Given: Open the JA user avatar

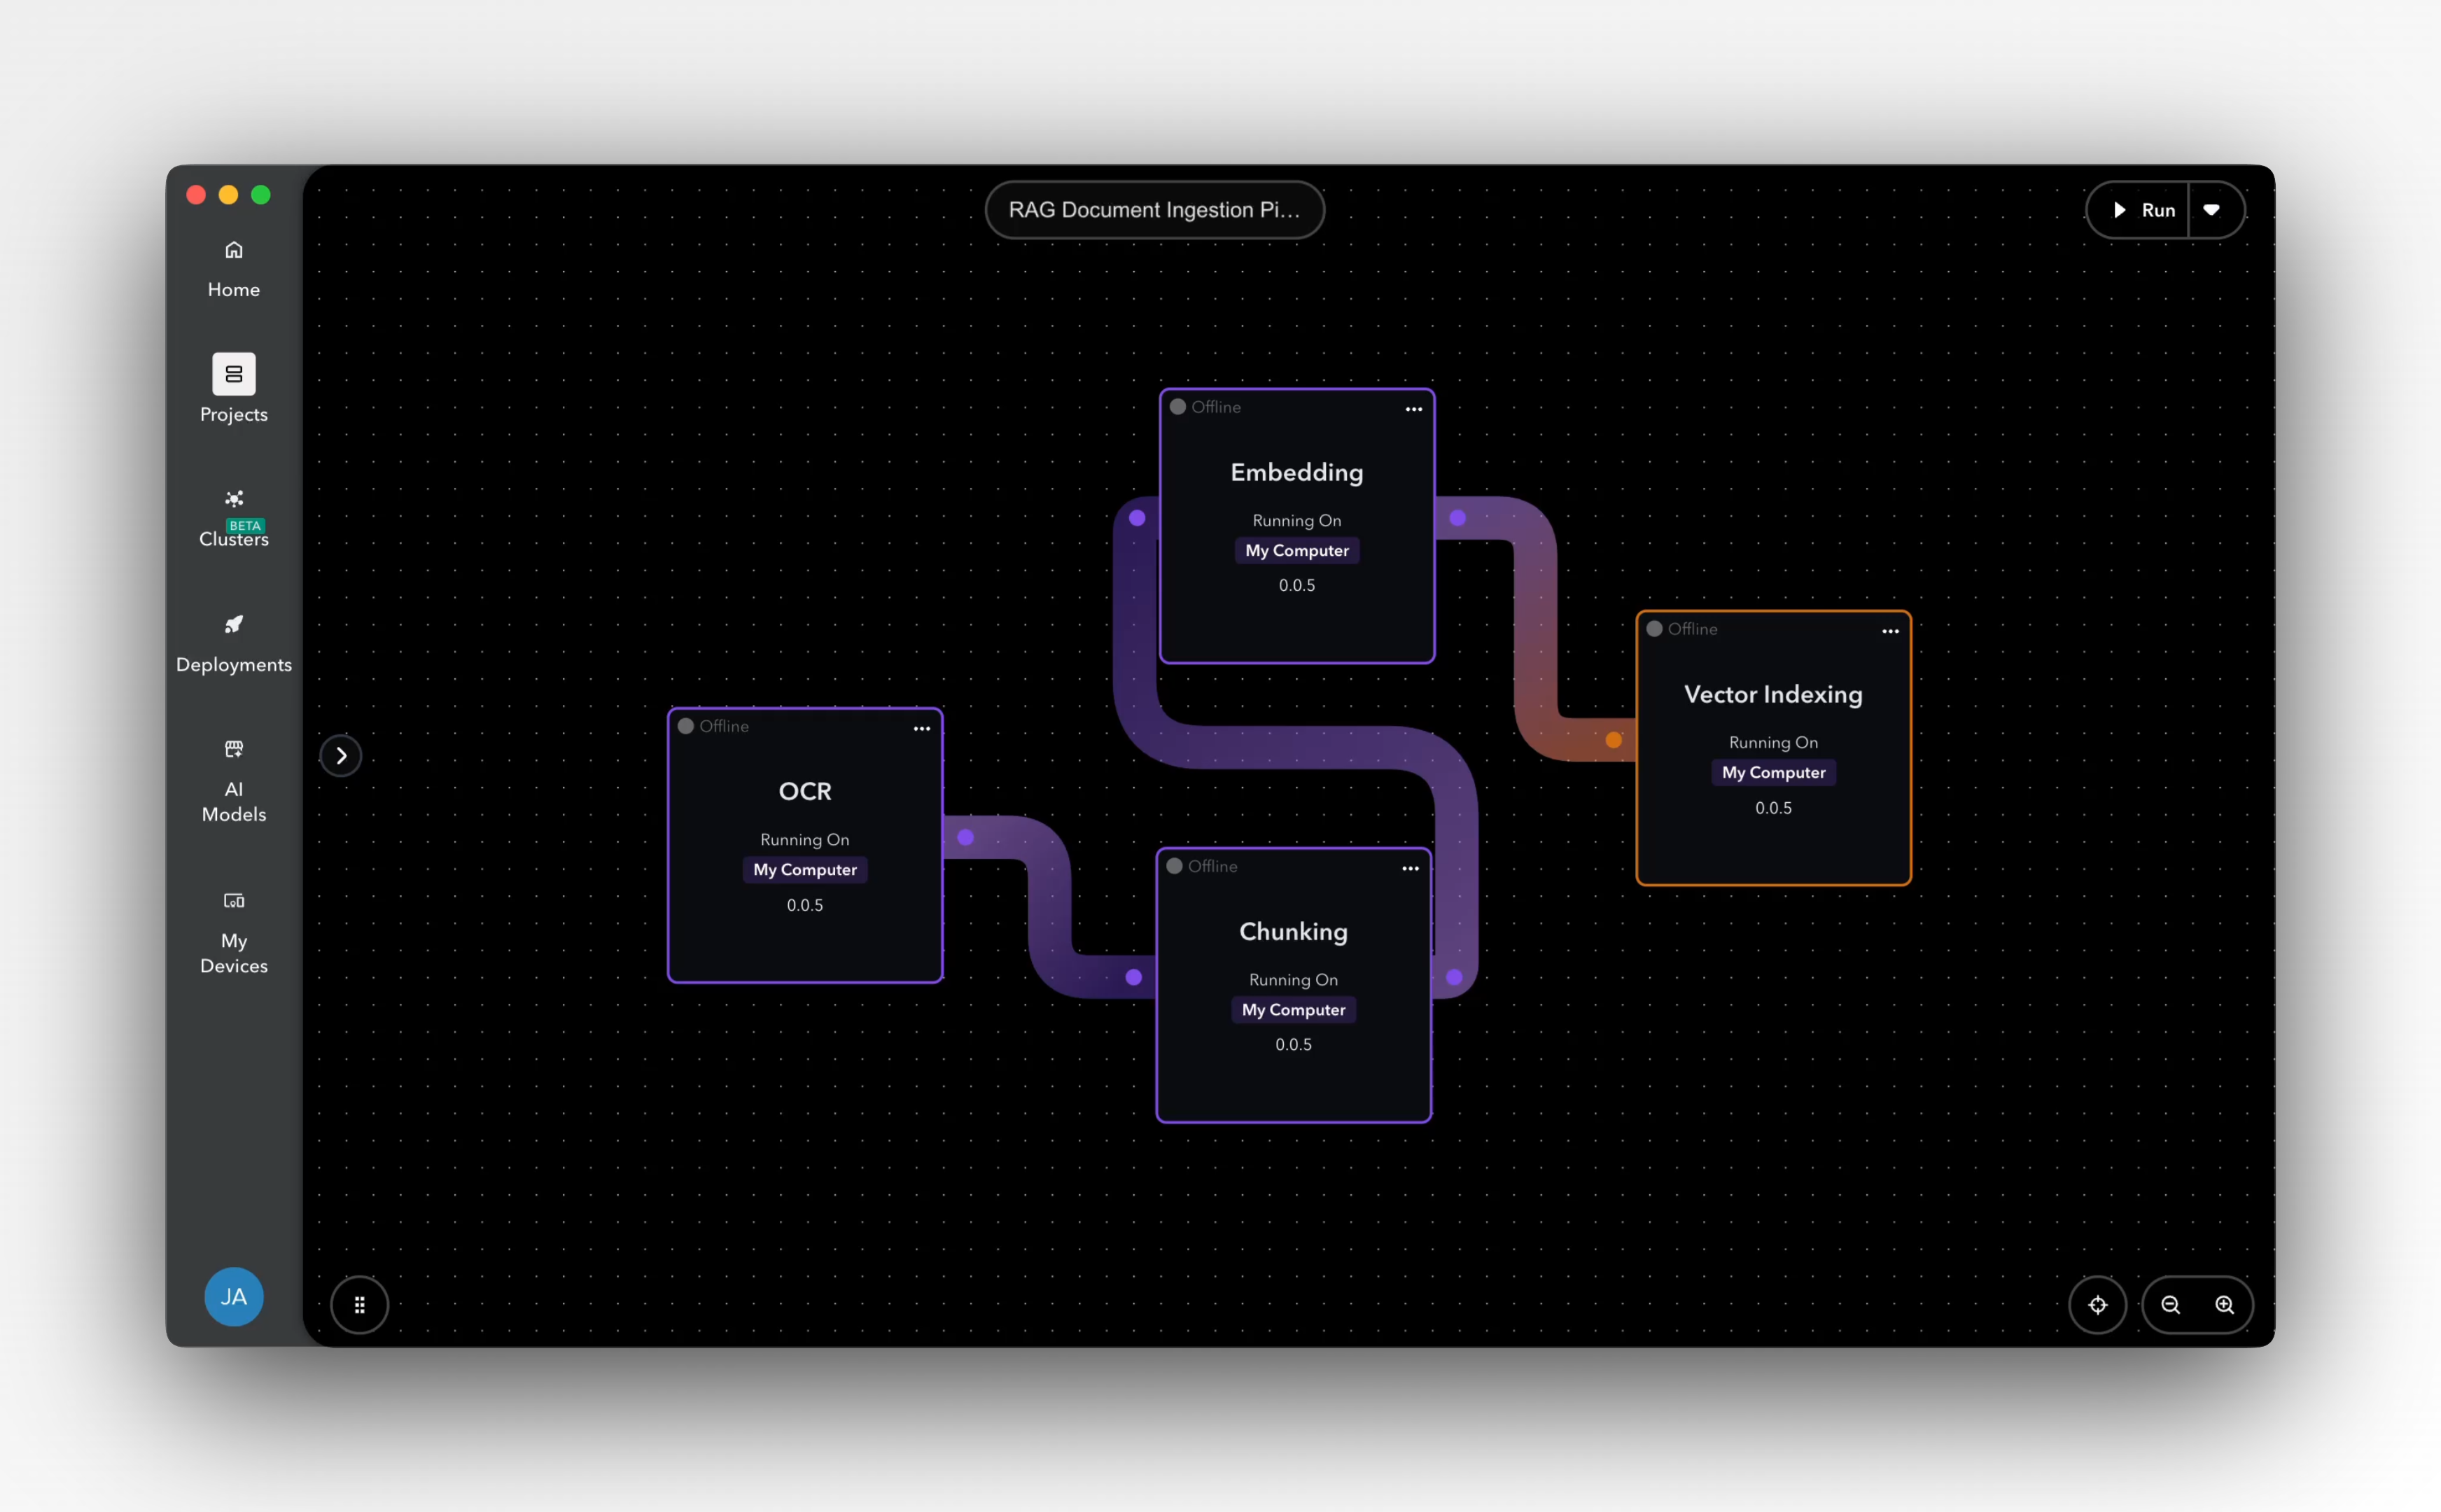Looking at the screenshot, I should pos(233,1297).
